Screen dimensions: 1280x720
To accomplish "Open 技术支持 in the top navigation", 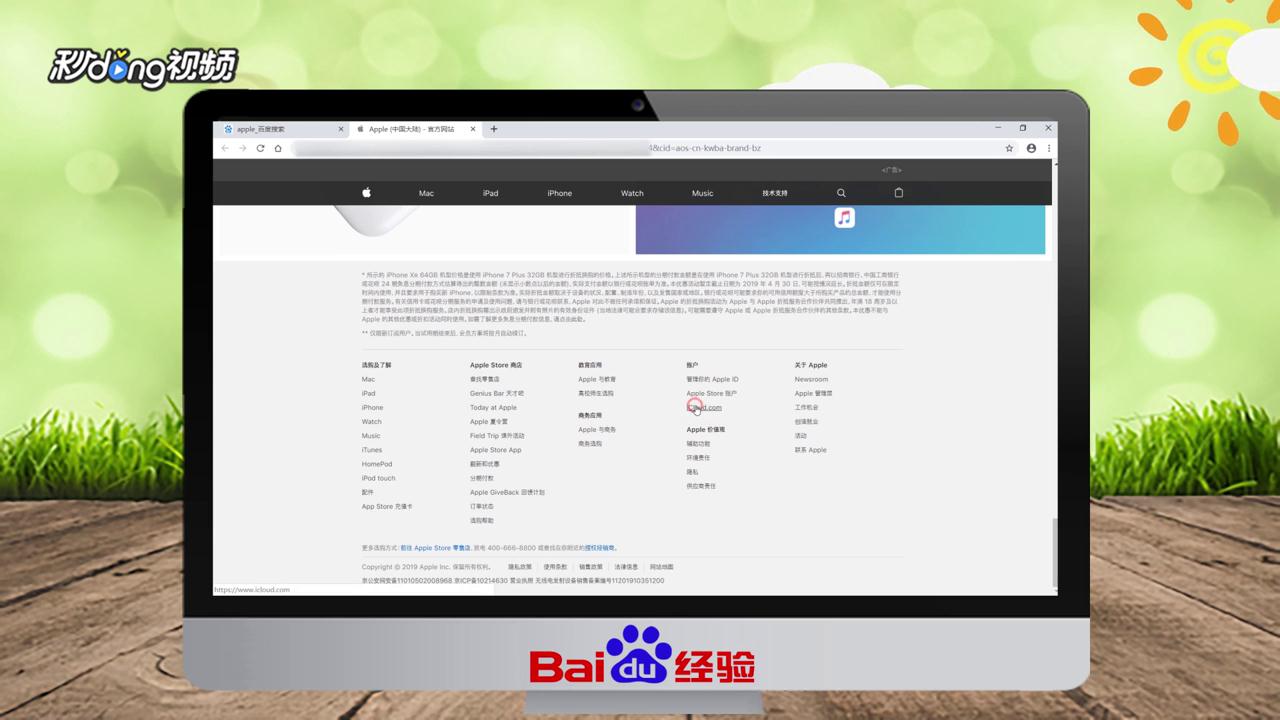I will click(775, 193).
